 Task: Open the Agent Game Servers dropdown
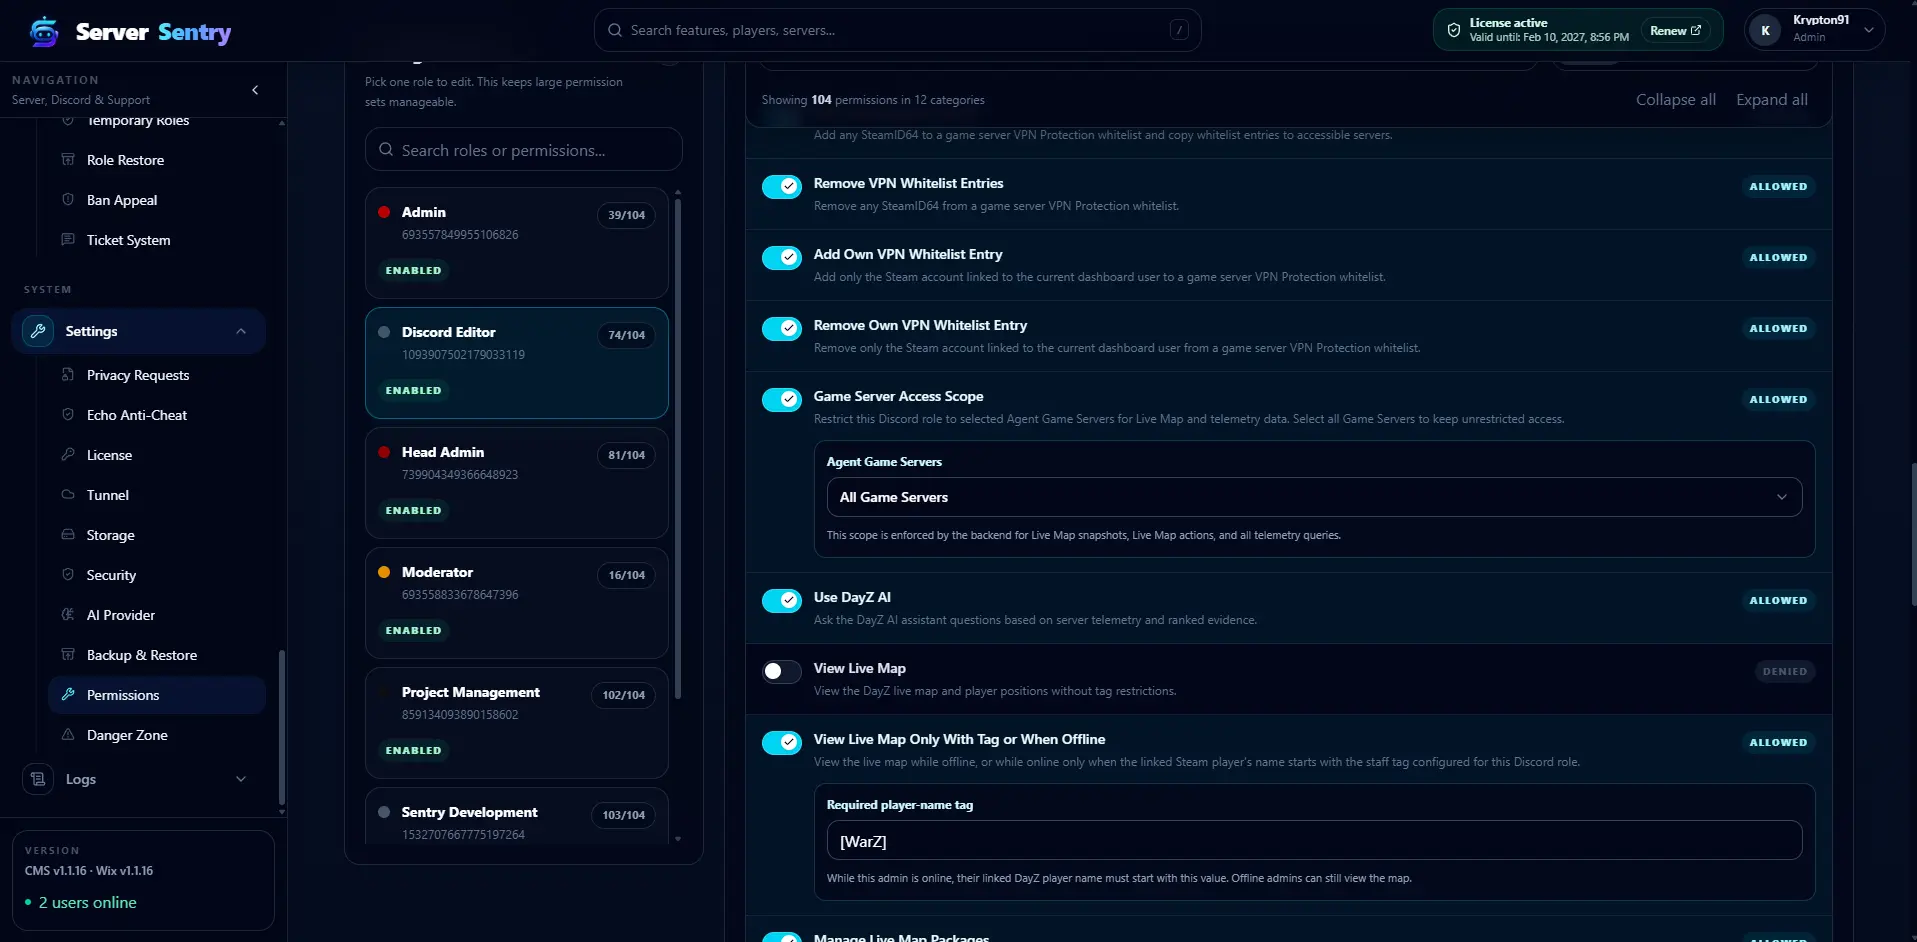coord(1314,497)
